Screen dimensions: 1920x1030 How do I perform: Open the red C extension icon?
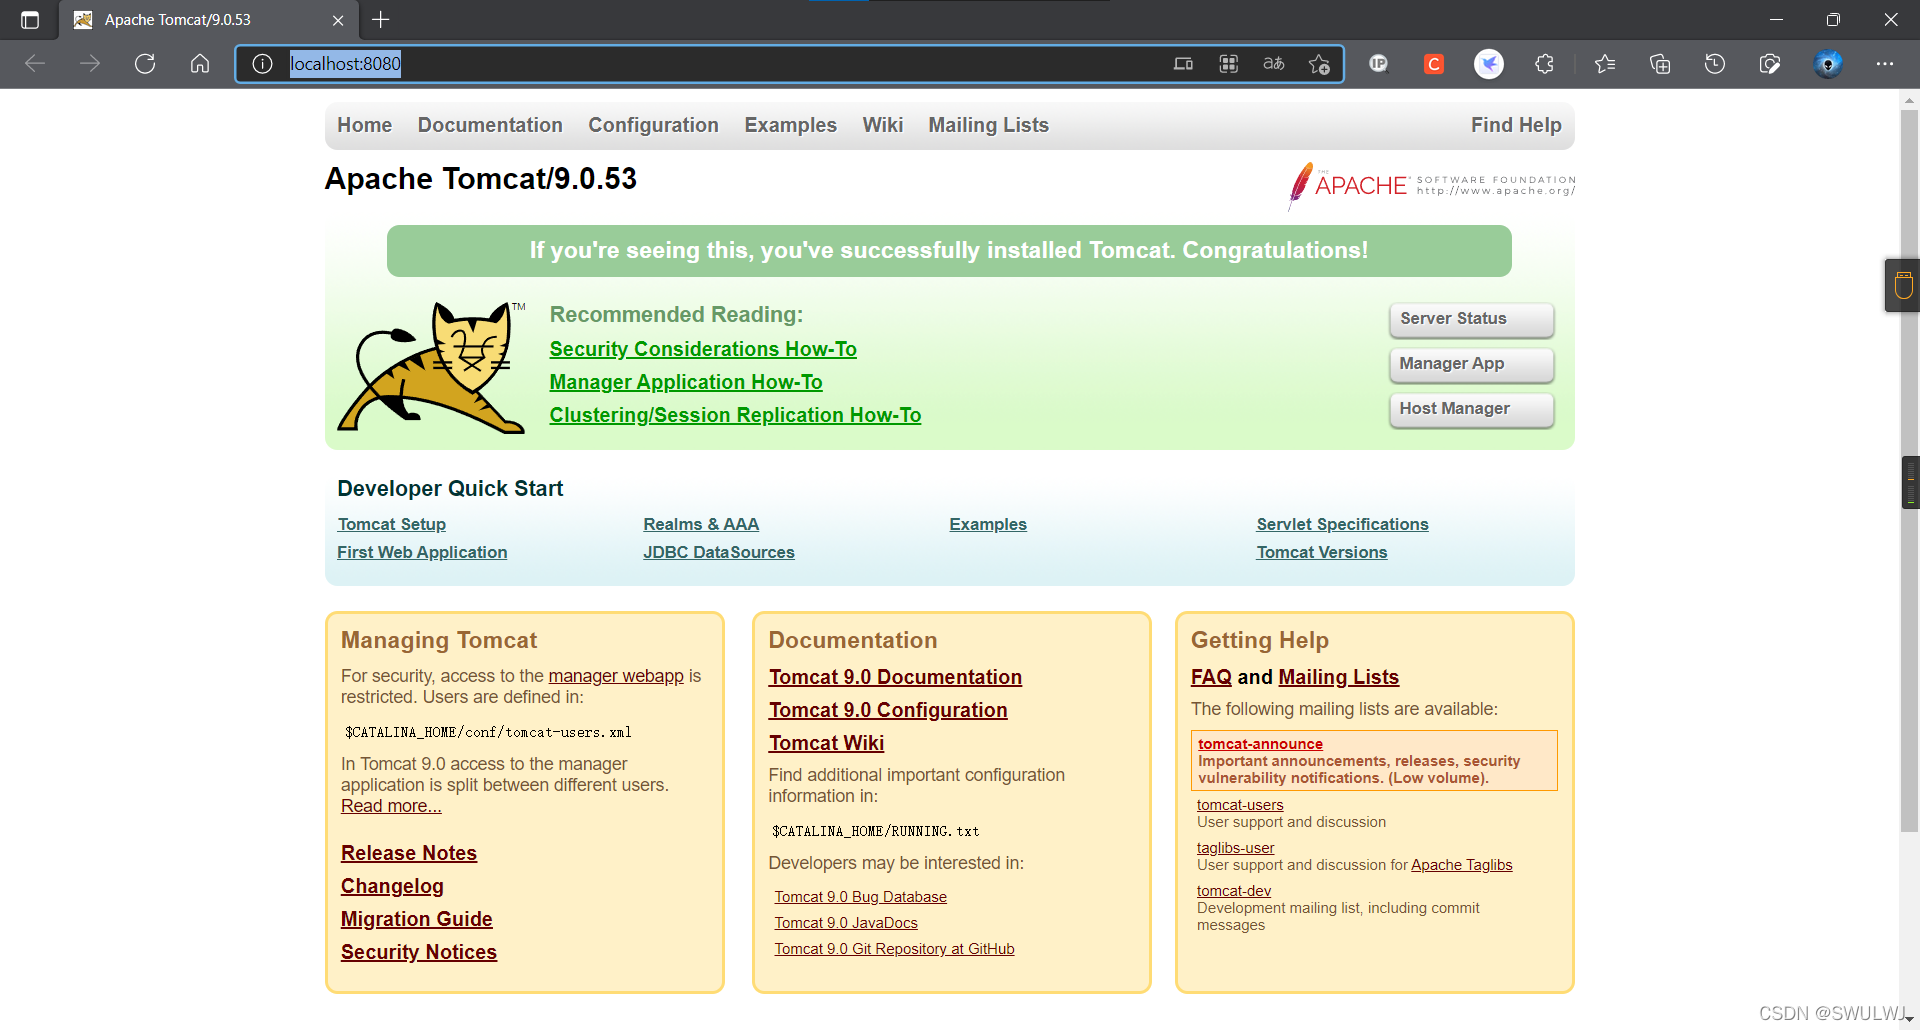1434,64
